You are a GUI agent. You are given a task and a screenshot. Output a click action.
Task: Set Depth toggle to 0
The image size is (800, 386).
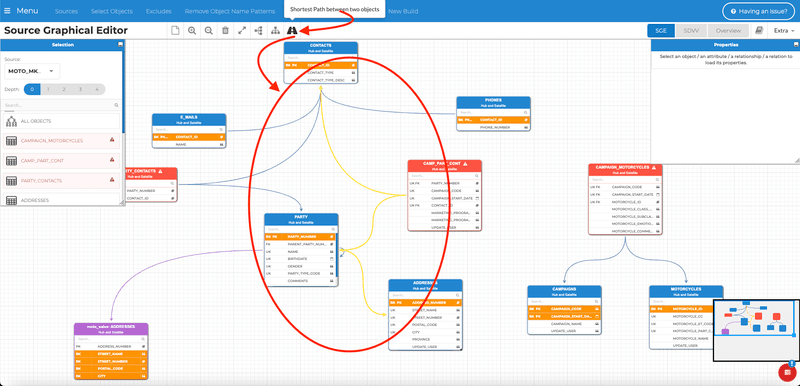tap(32, 89)
